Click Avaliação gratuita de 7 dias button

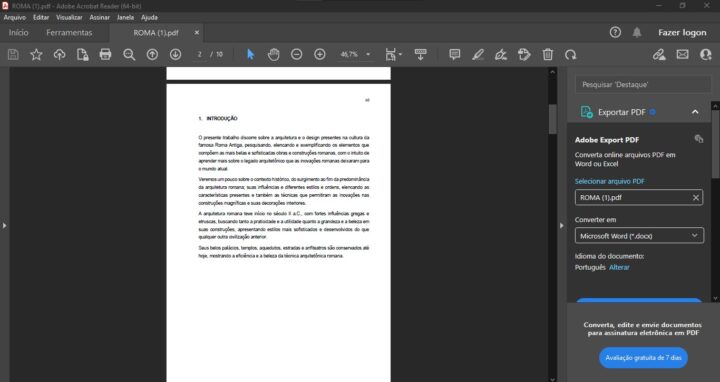pos(643,358)
